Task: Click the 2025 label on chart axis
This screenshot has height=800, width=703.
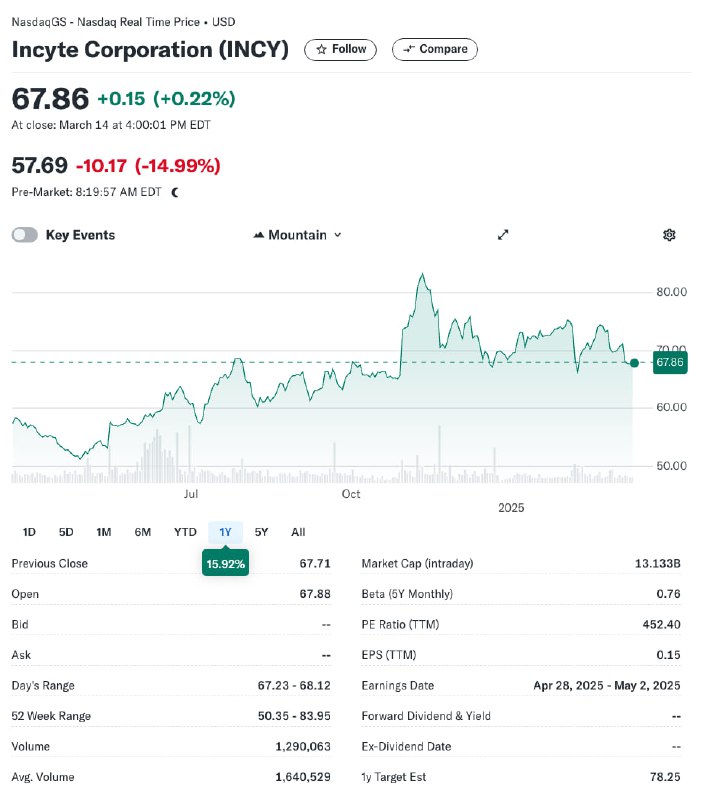Action: 511,508
